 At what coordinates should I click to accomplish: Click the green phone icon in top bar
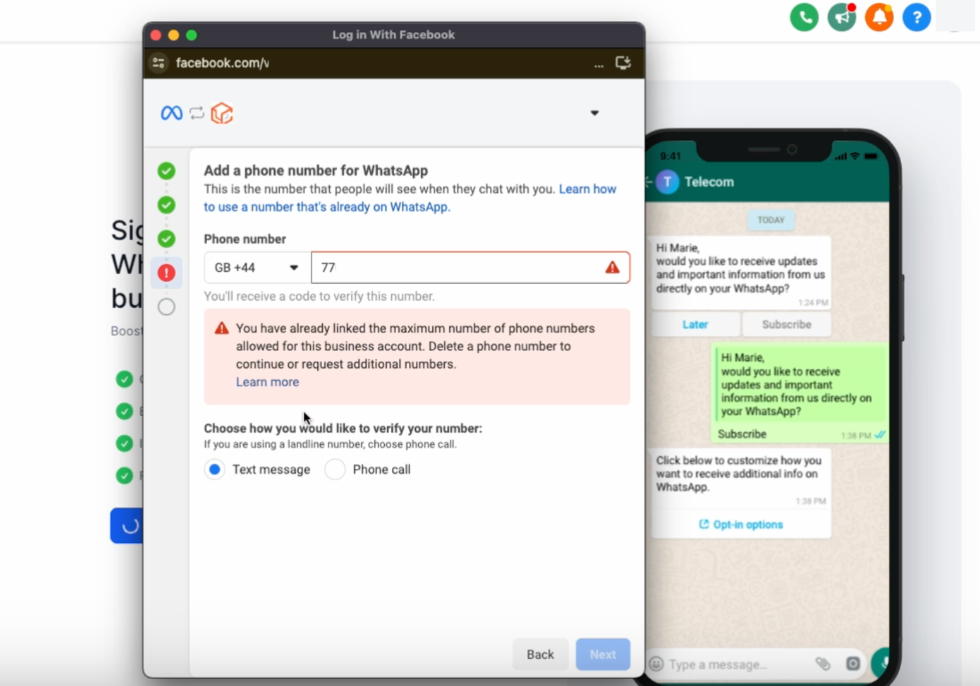coord(804,17)
